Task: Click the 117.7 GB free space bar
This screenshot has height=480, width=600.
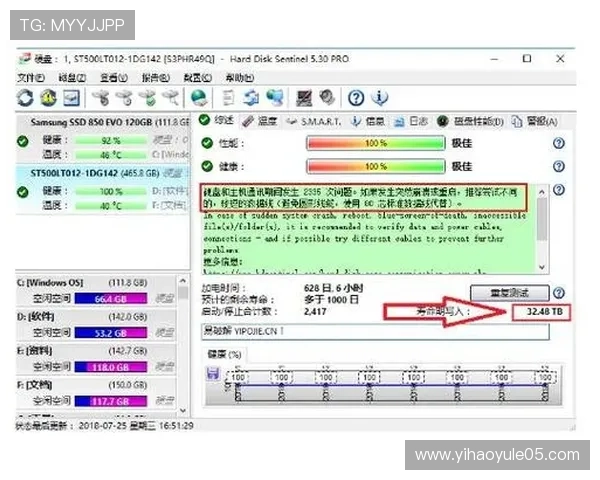Action: coord(111,401)
